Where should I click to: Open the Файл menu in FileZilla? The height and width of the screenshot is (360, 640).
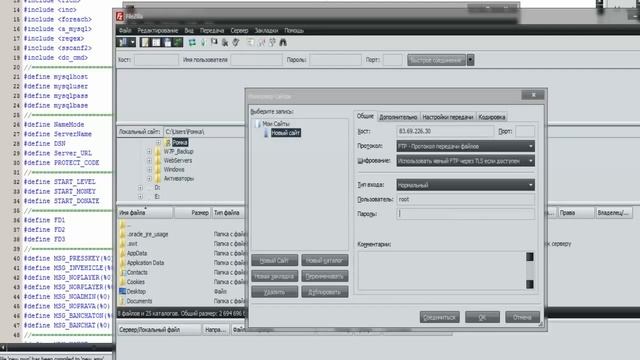(125, 31)
